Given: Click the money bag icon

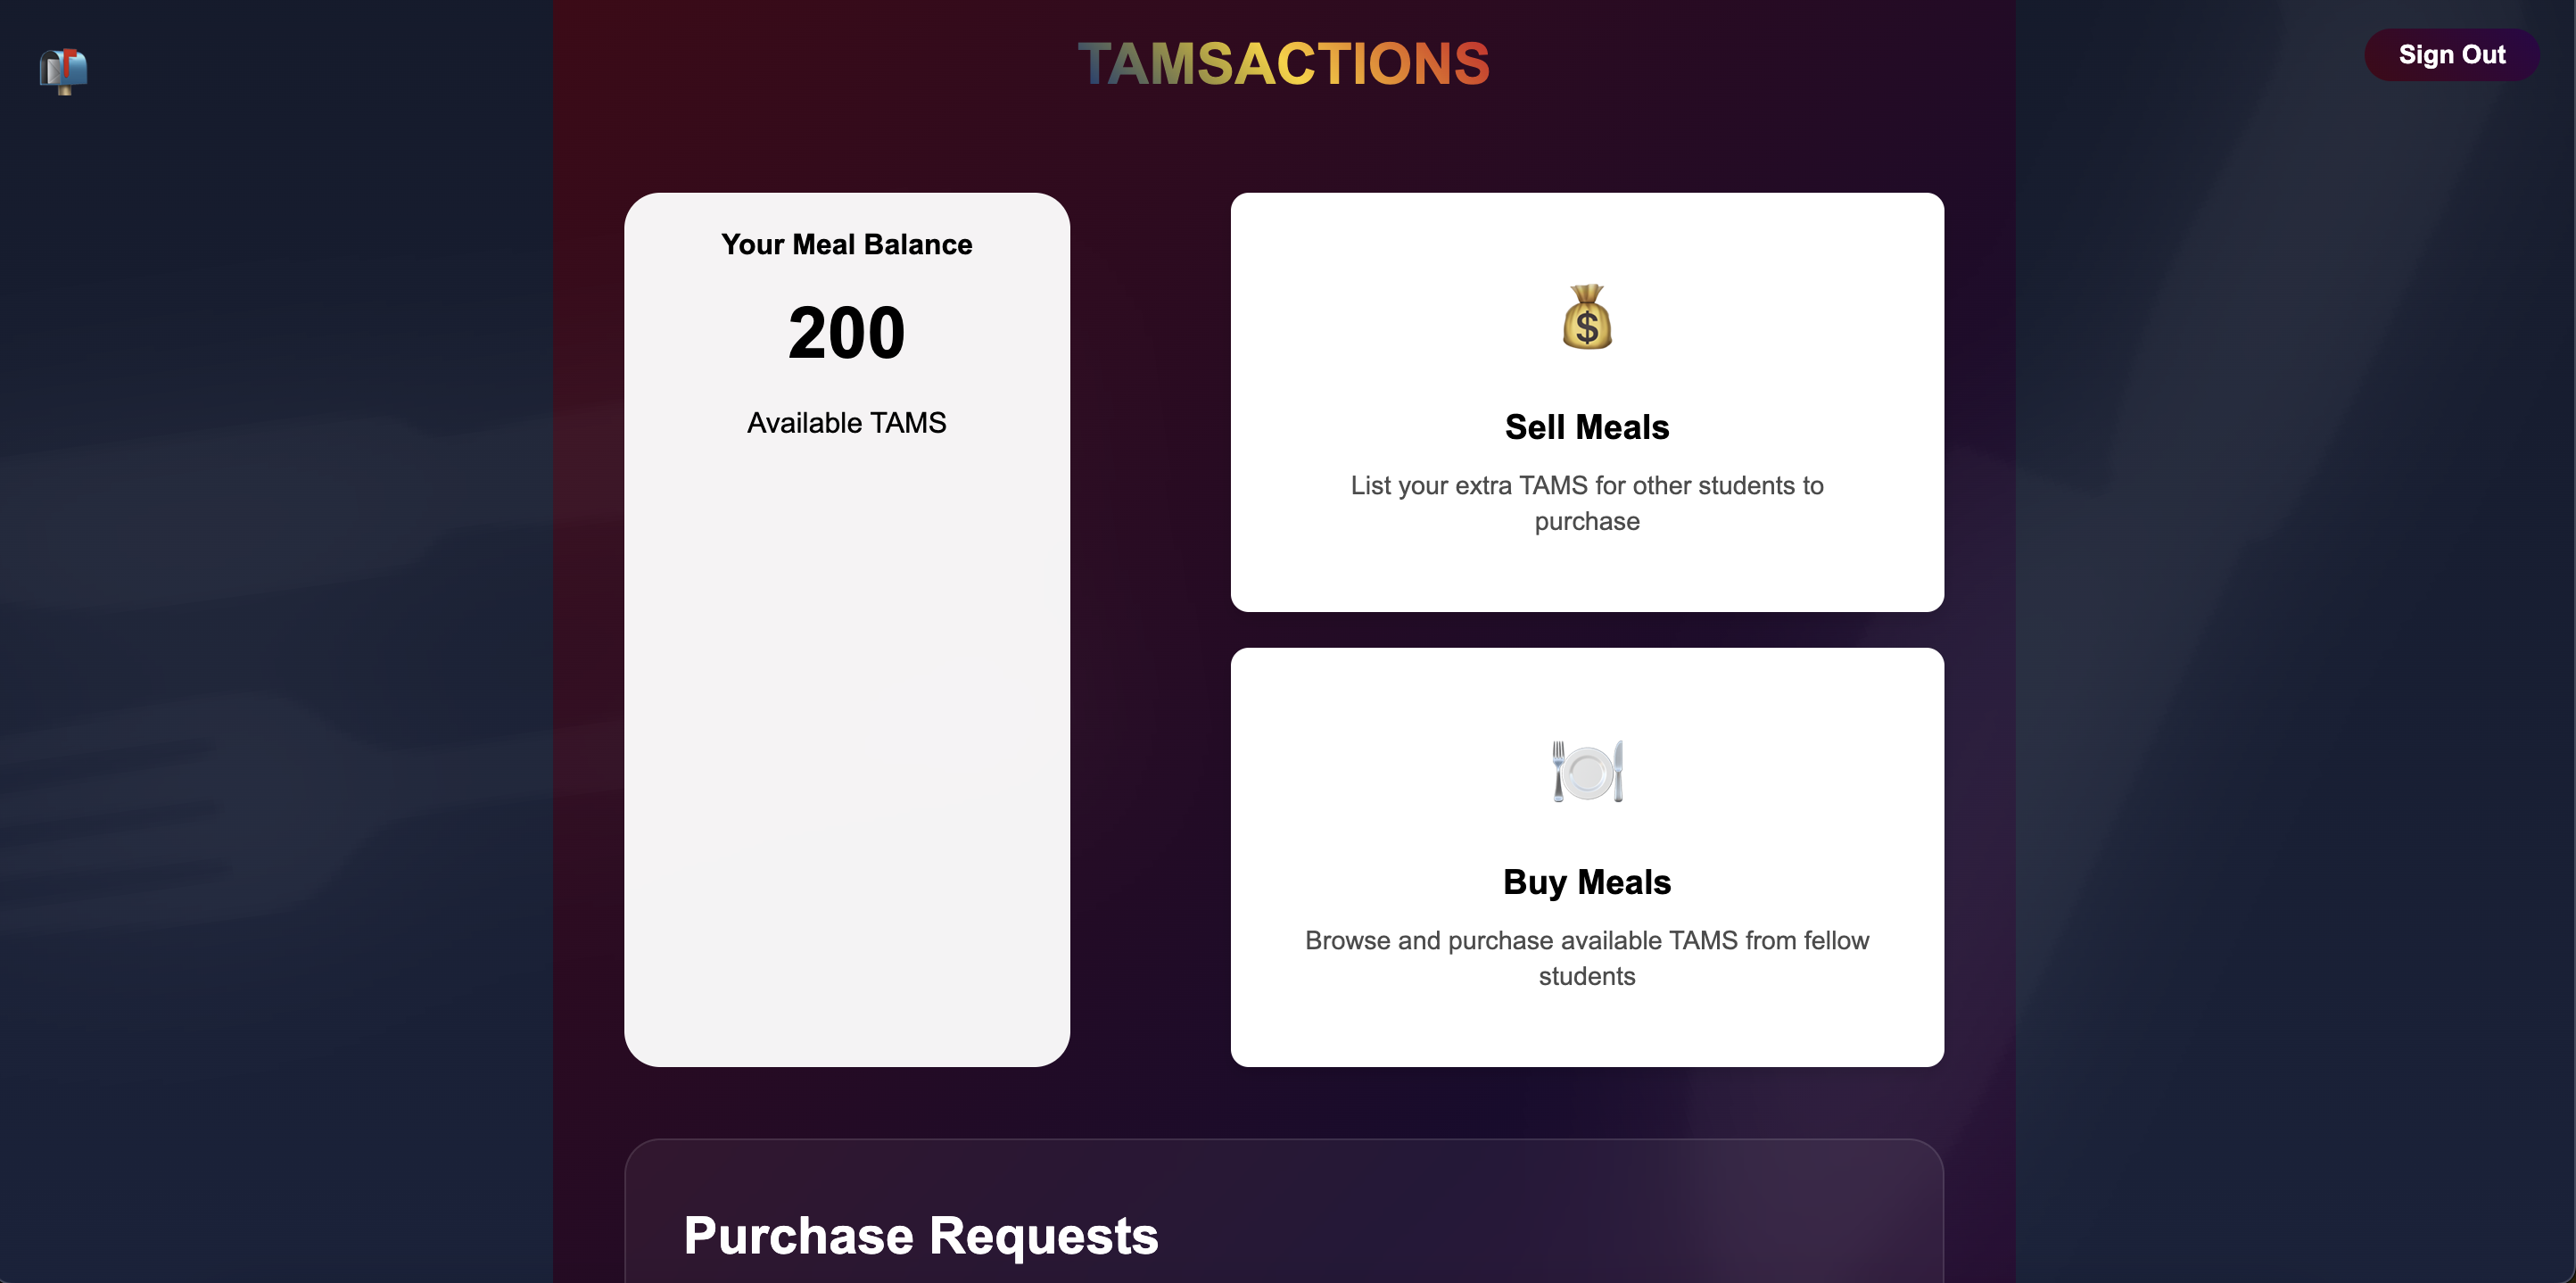Looking at the screenshot, I should [1587, 317].
